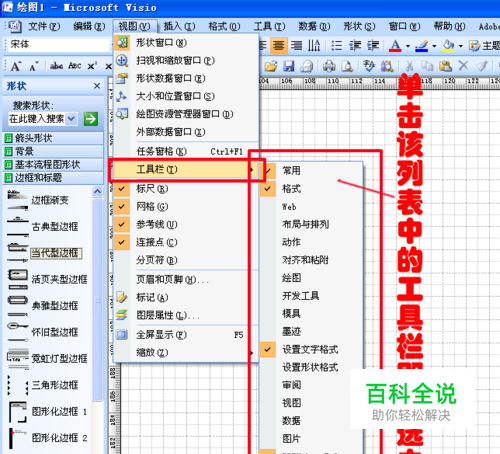500x454 pixels.
Task: Click the Copy icon
Action: click(427, 66)
